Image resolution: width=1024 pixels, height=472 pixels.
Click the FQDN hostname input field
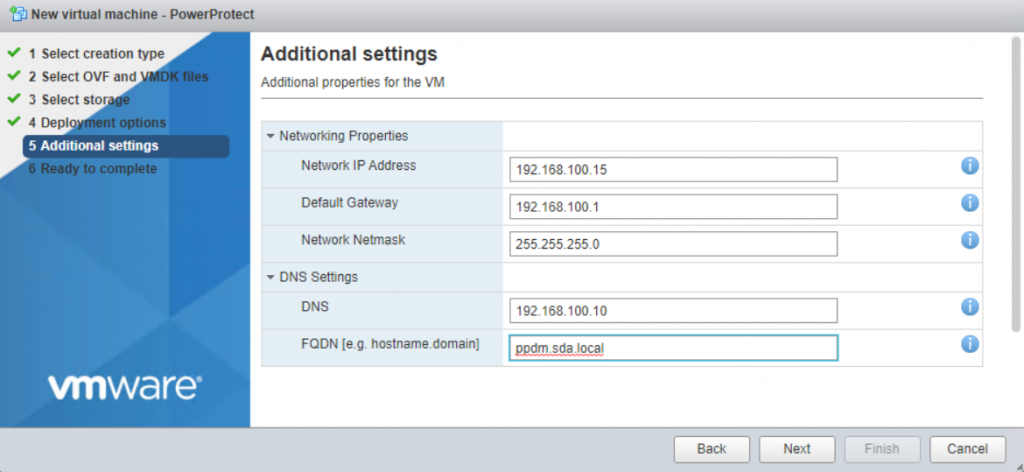click(672, 348)
